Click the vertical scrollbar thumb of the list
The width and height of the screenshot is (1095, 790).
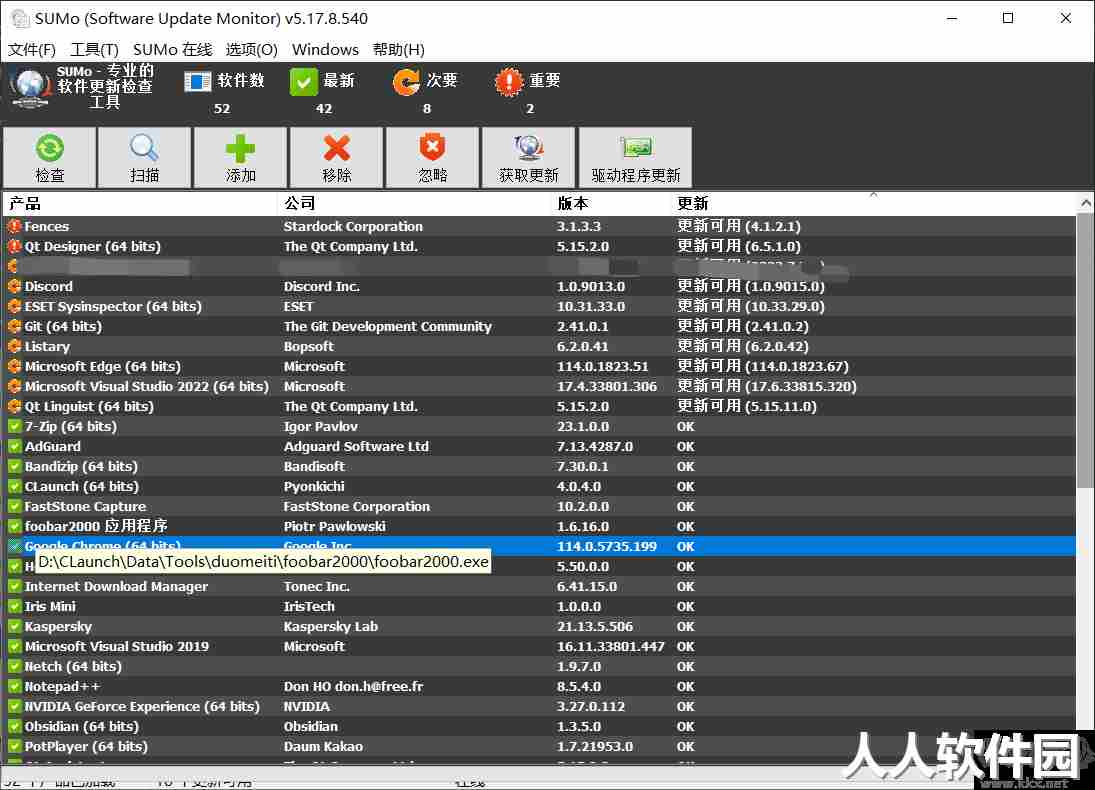click(1085, 349)
